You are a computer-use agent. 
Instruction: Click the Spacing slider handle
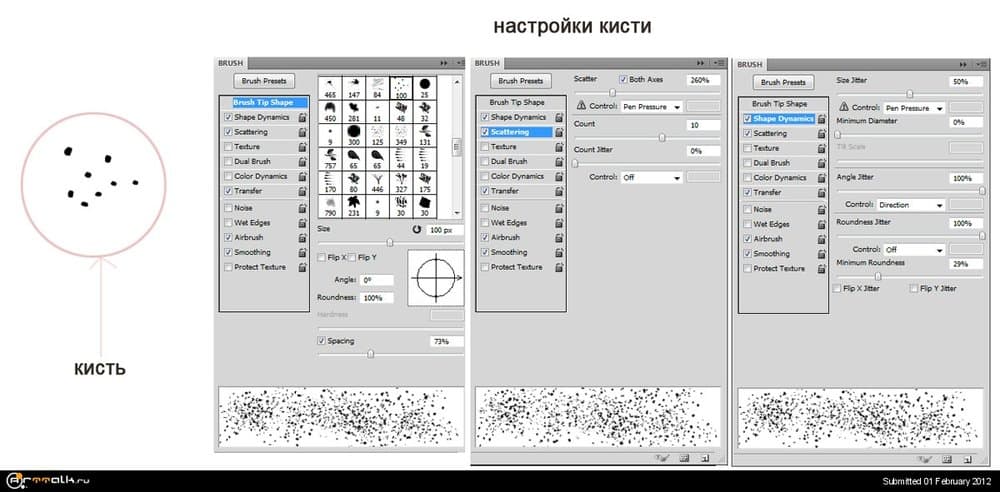pos(371,354)
